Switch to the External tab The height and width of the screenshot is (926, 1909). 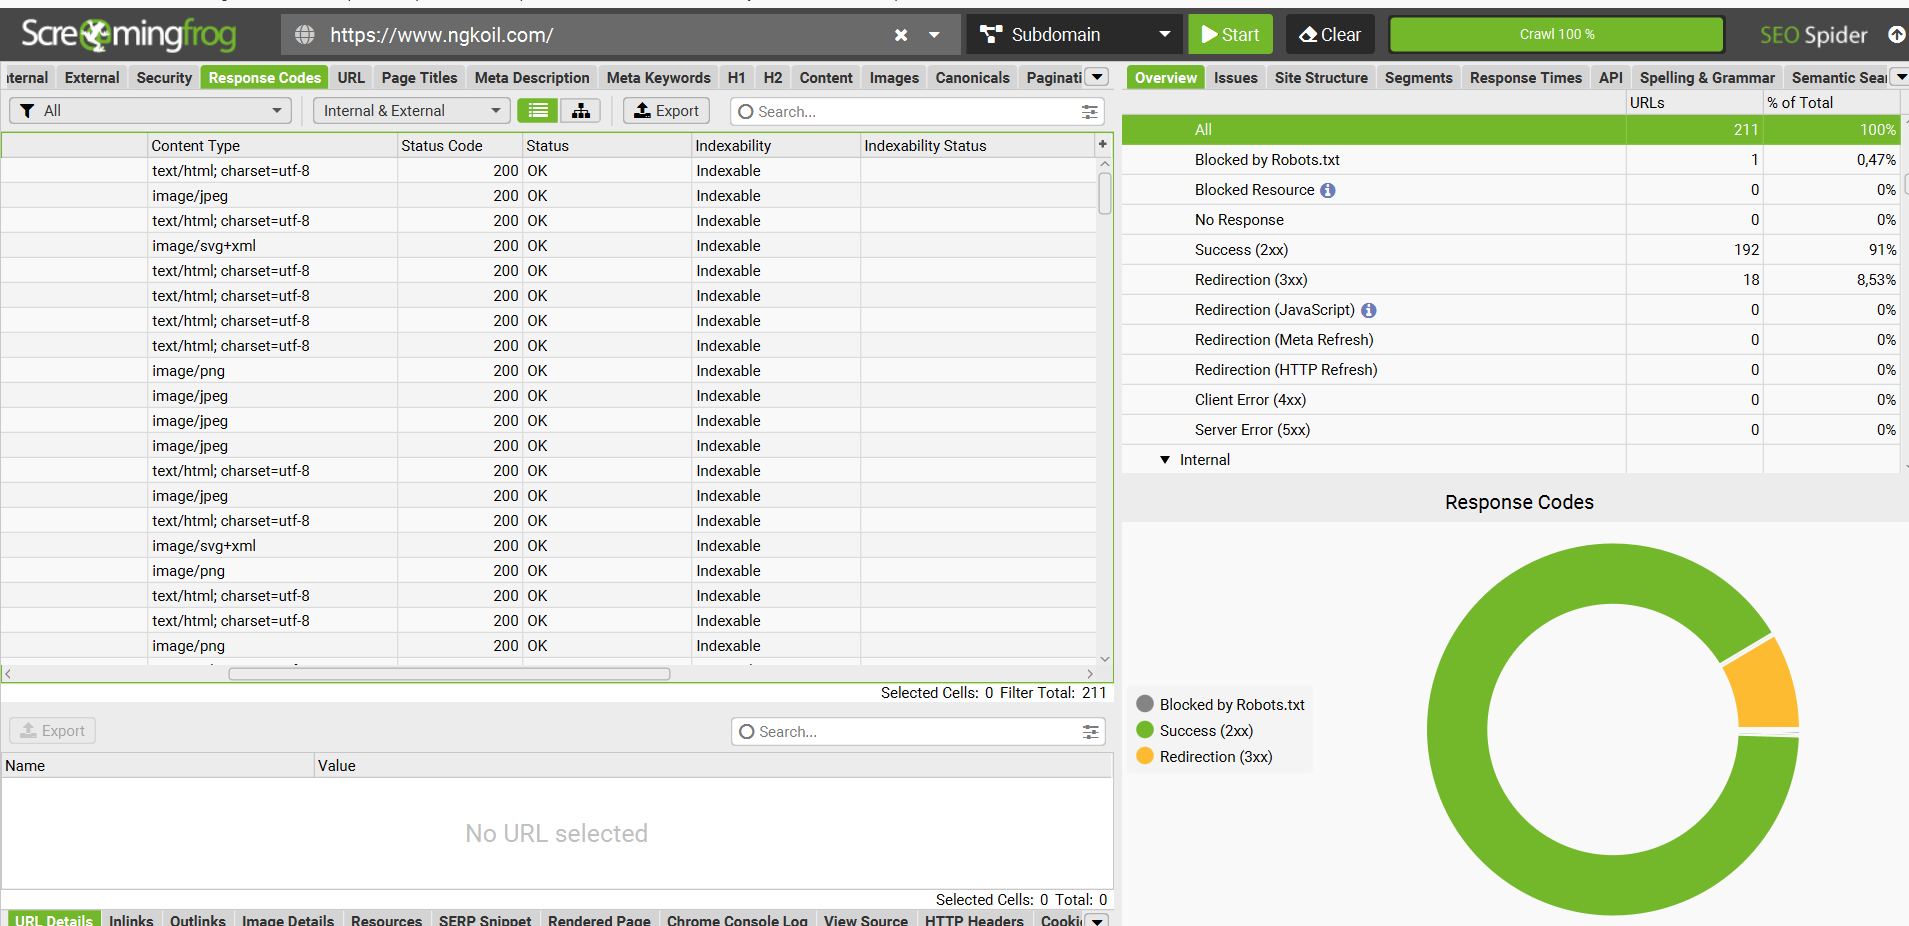coord(92,77)
